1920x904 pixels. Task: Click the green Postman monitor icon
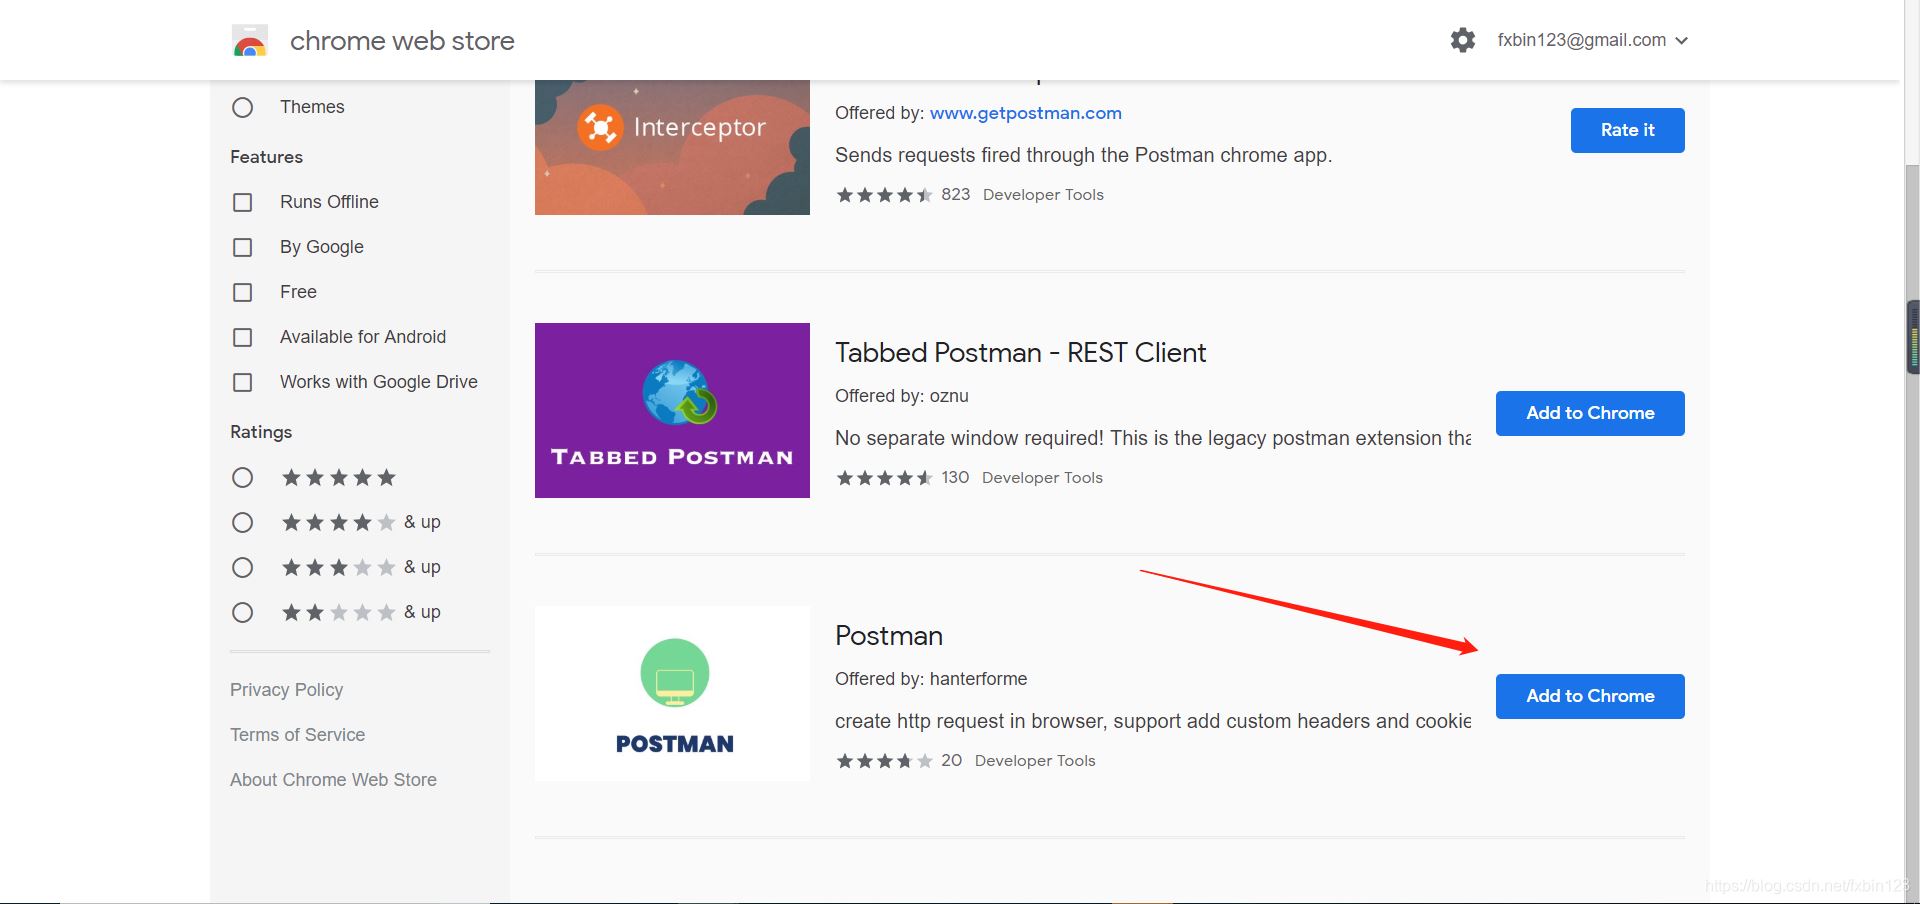pyautogui.click(x=674, y=673)
